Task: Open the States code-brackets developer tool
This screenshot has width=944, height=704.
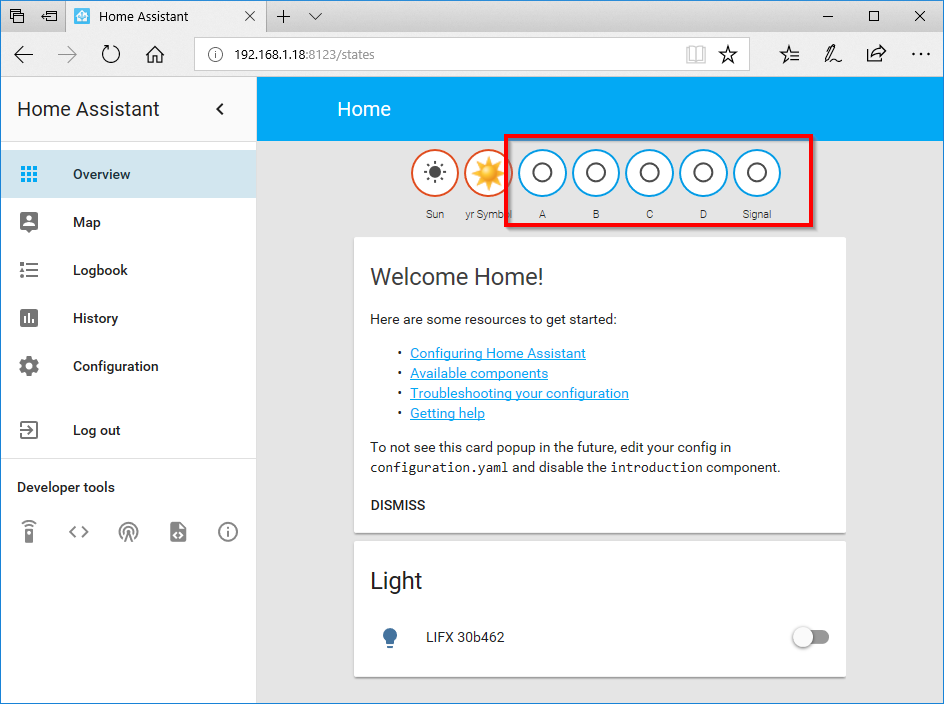Action: coord(79,532)
